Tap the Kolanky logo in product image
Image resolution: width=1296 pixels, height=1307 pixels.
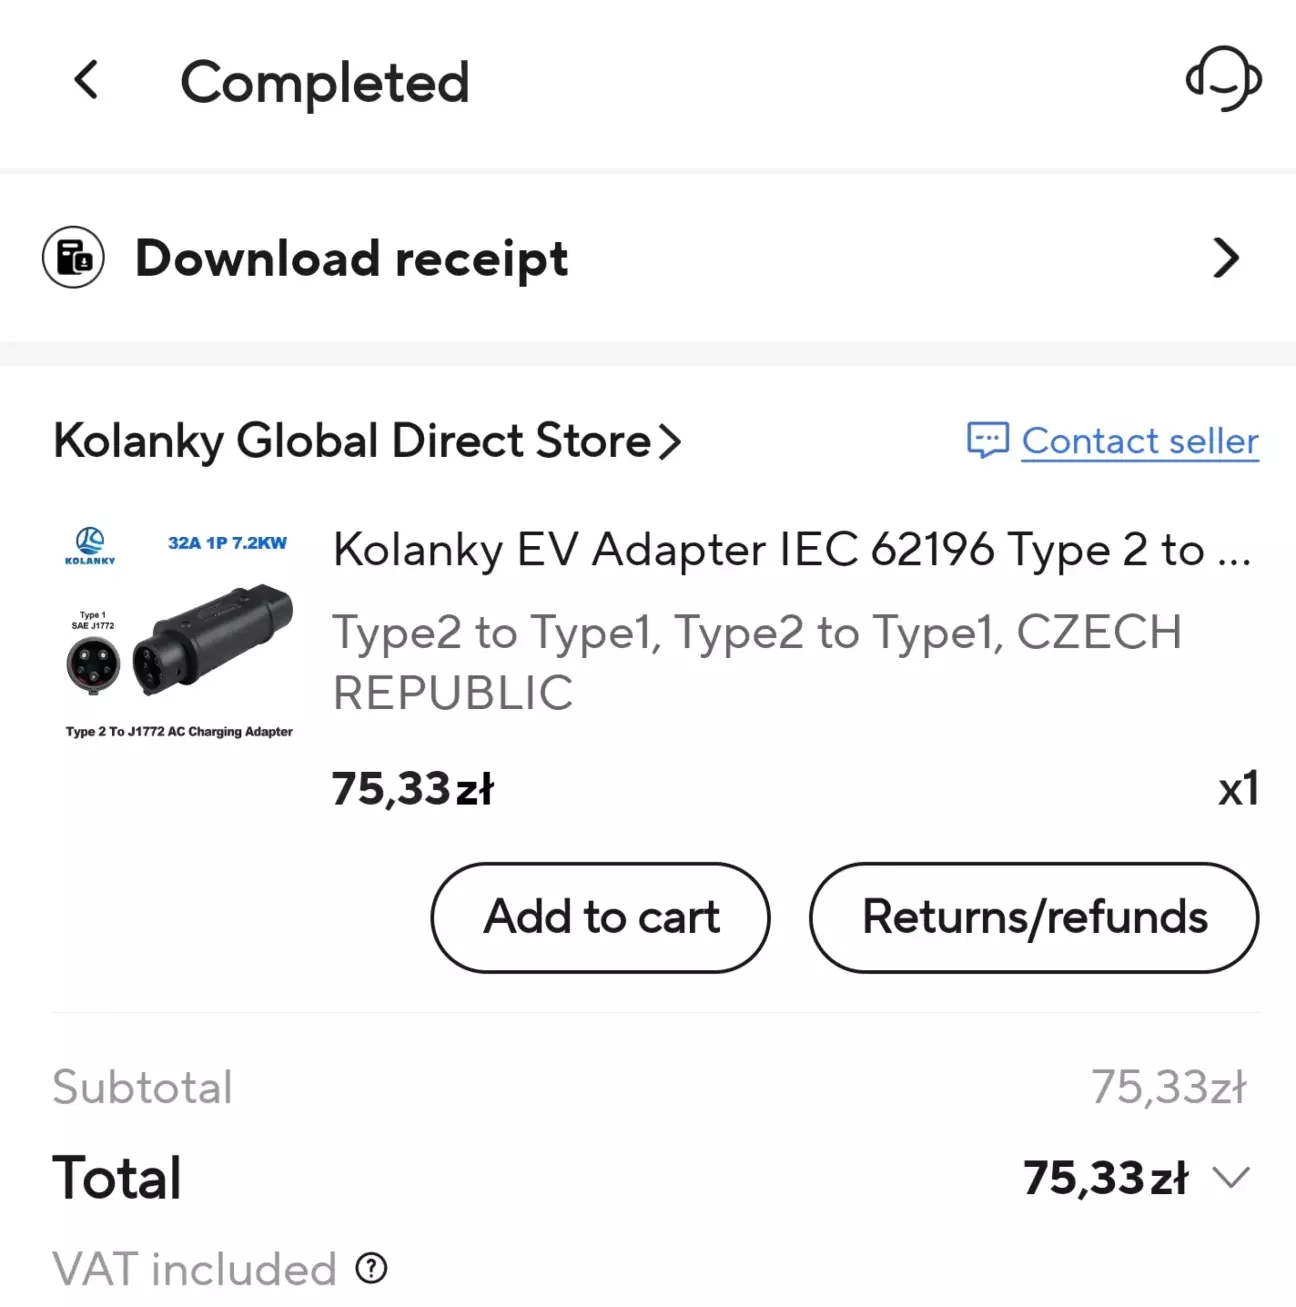click(90, 546)
